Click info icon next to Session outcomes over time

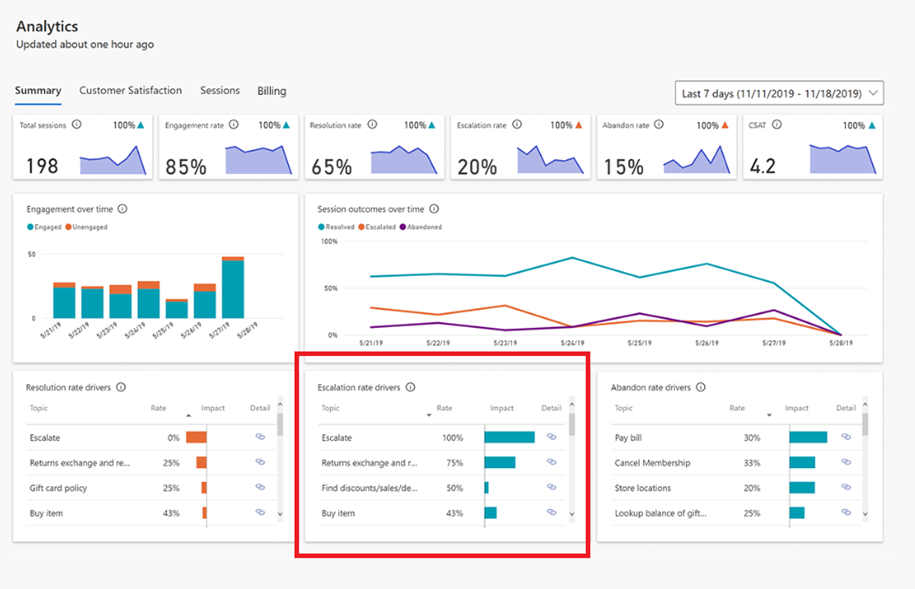[434, 209]
